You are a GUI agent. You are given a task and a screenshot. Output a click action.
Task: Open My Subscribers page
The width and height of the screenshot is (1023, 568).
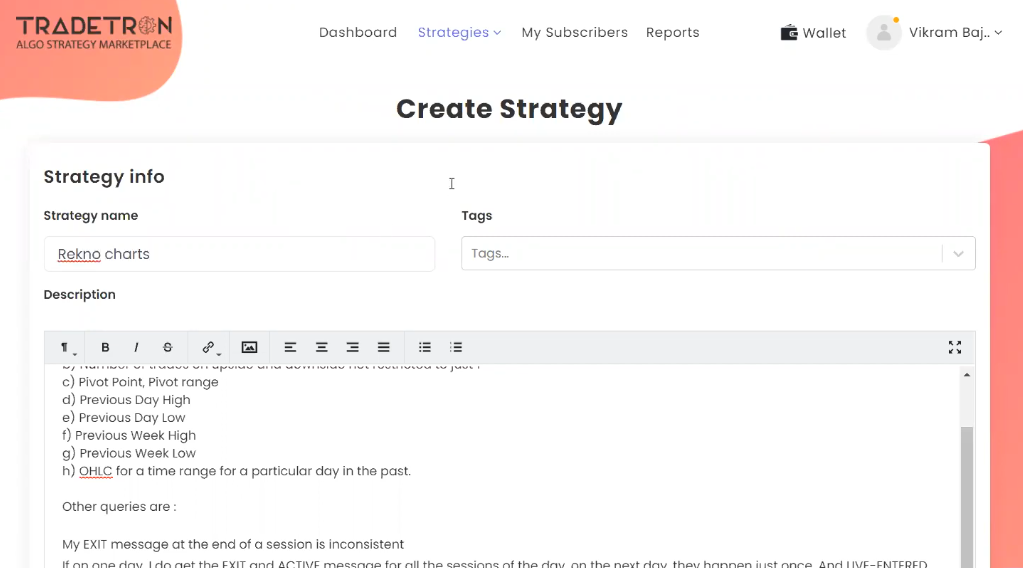pos(574,33)
